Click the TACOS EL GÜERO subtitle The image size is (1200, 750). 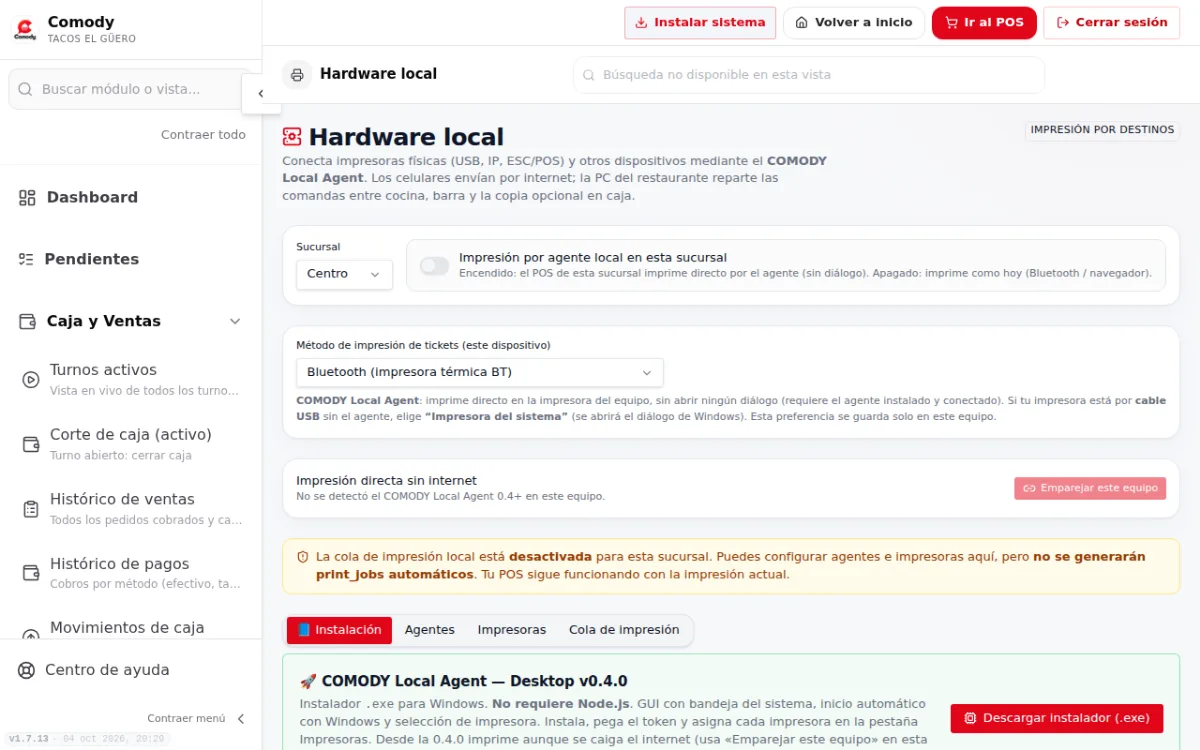[x=92, y=39]
